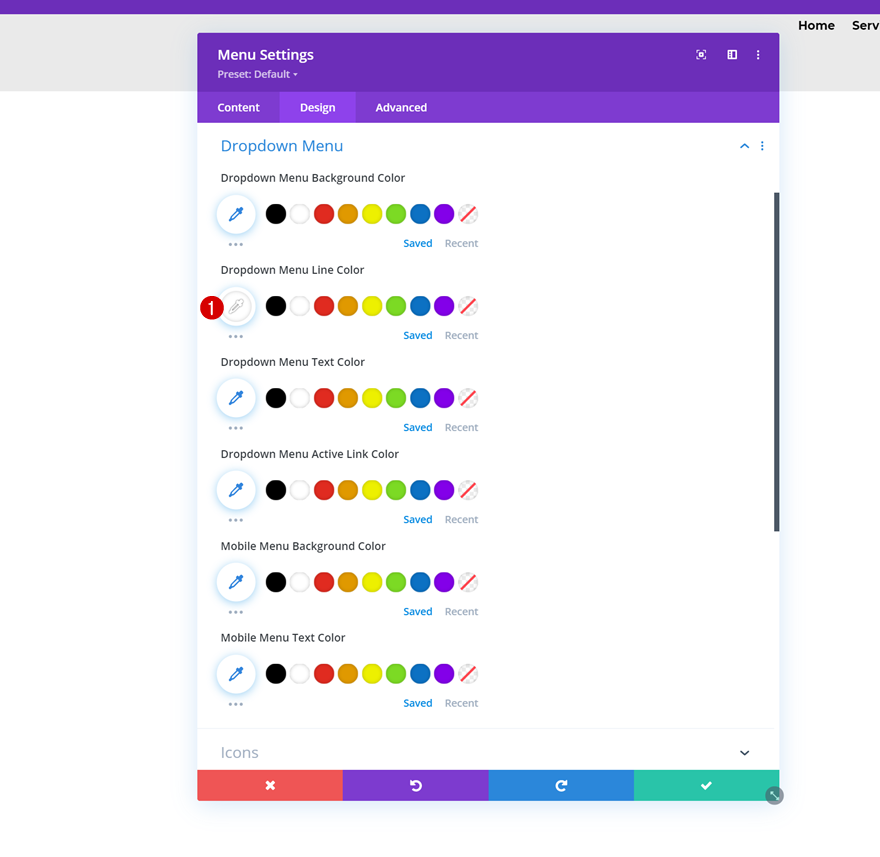Collapse the Dropdown Menu section
Screen dimensions: 880x857
744,146
